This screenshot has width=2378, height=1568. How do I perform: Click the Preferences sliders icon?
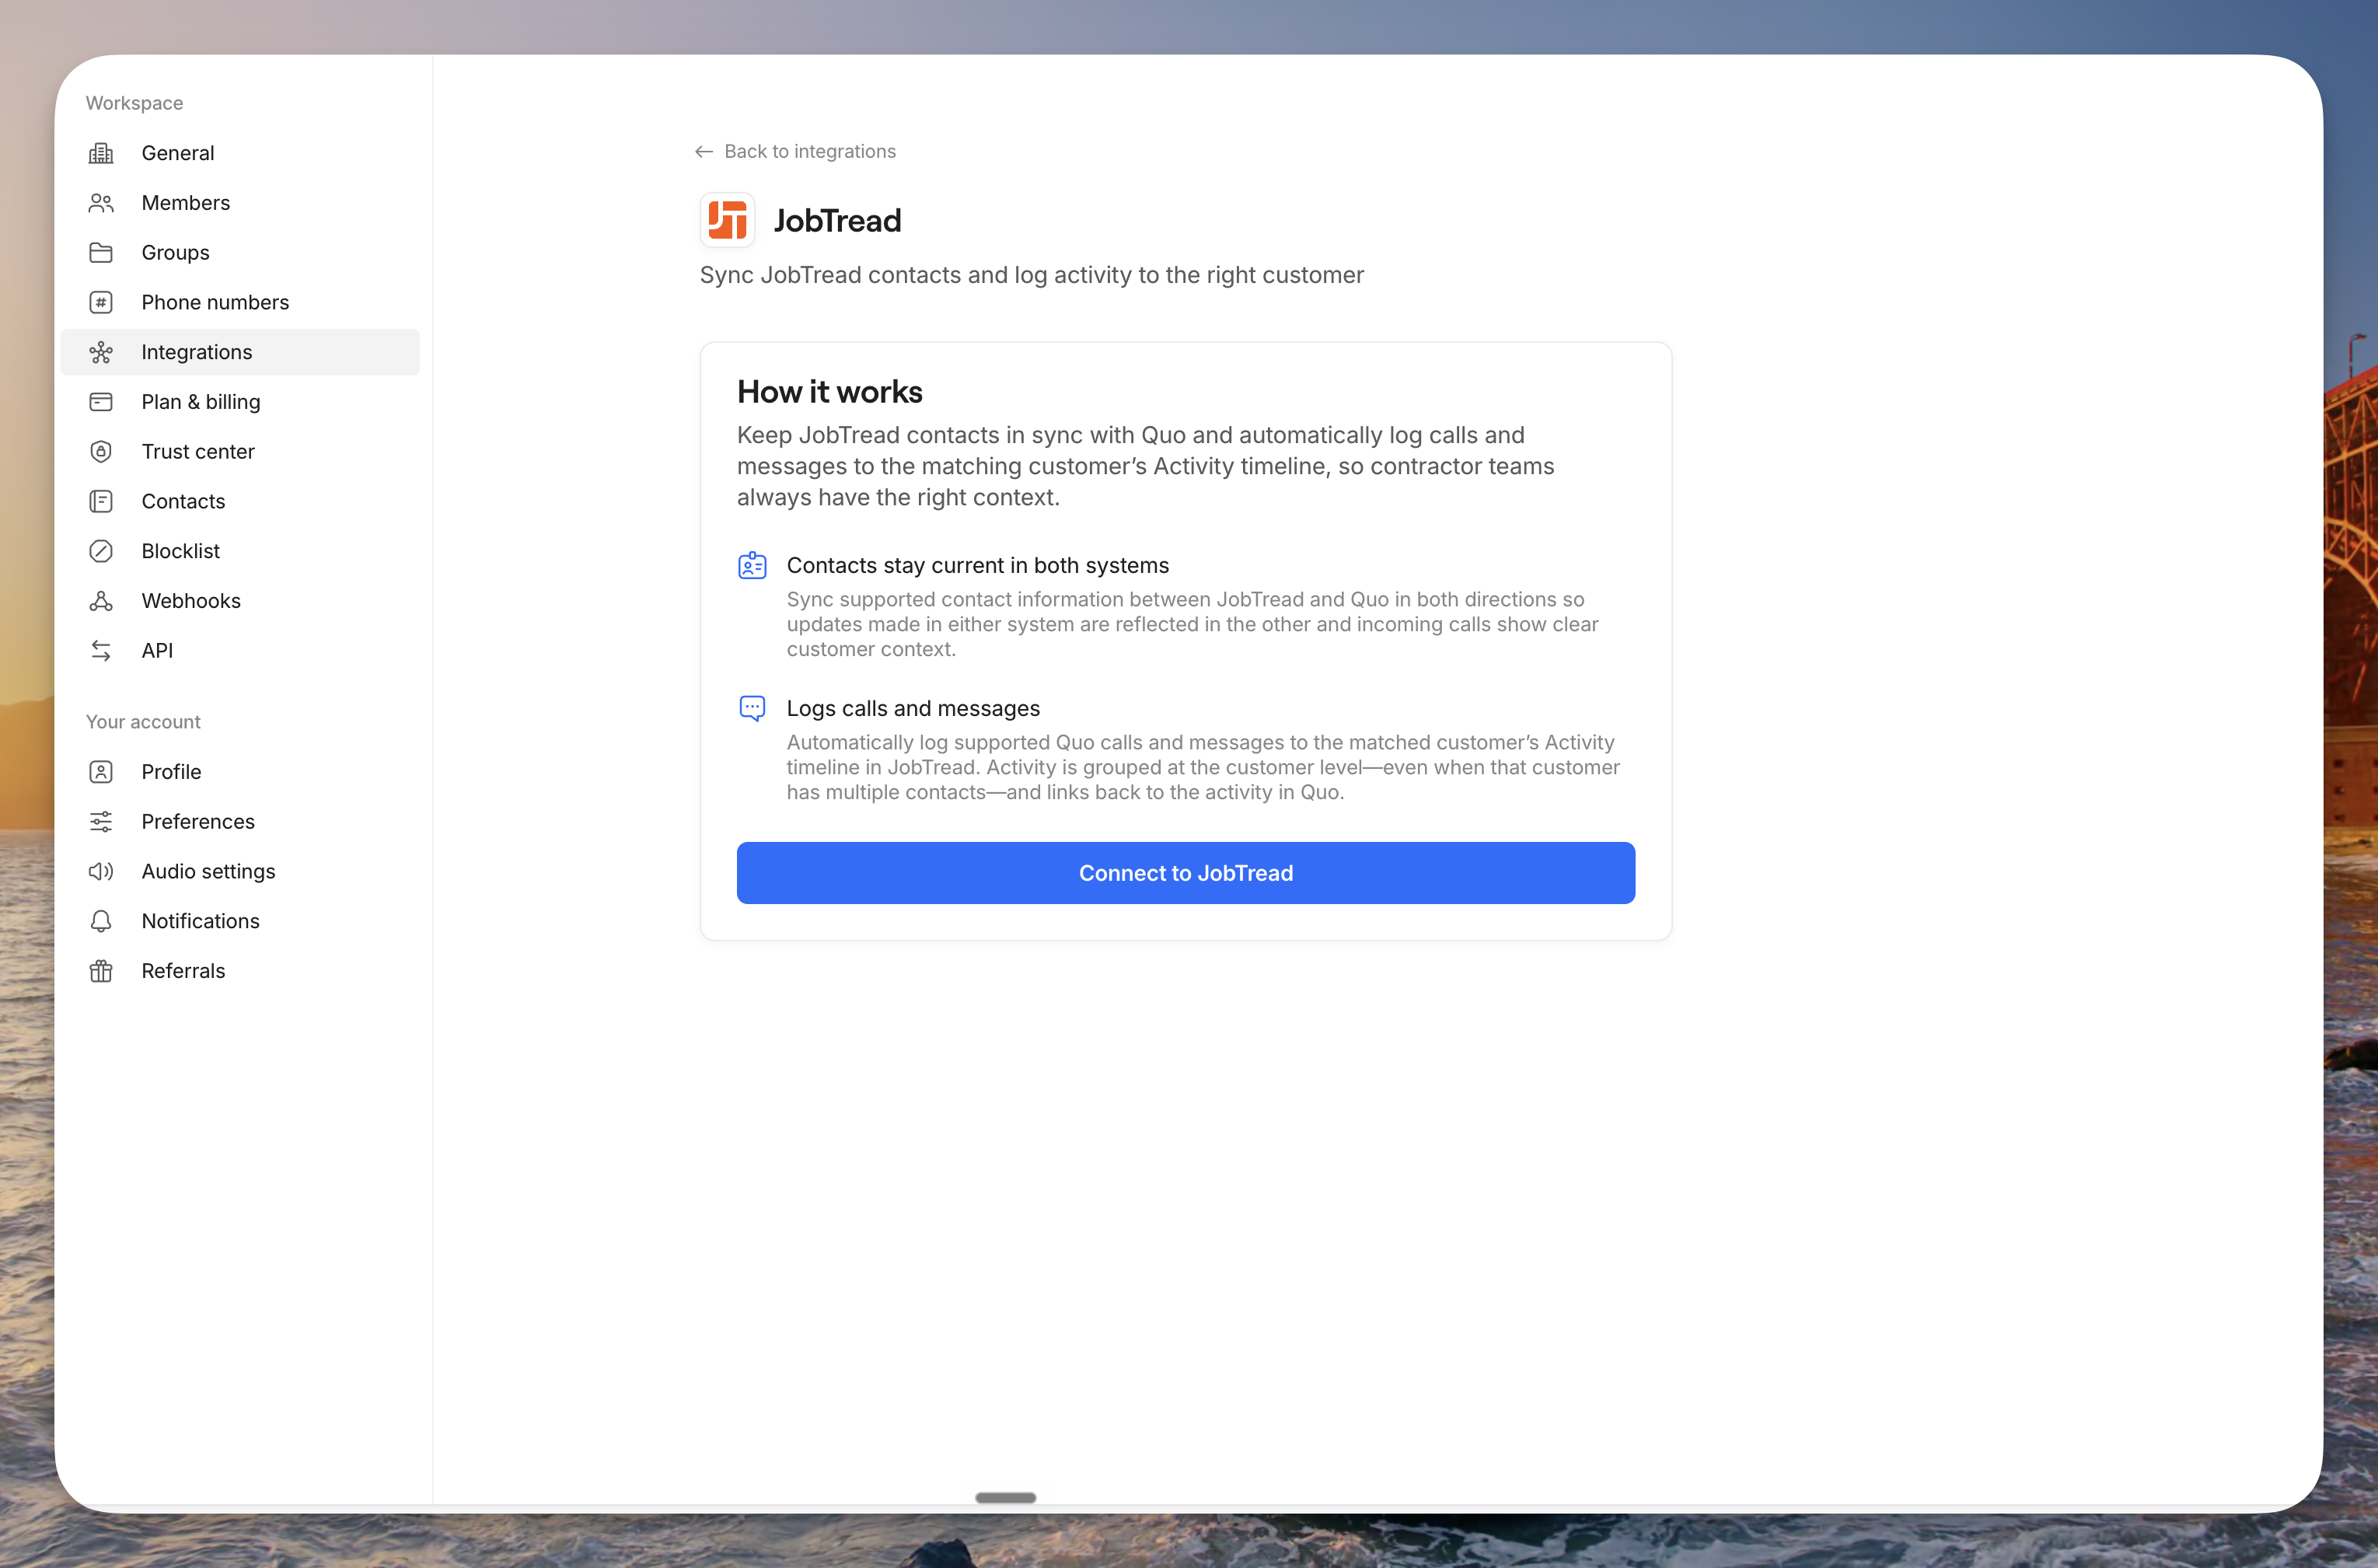click(x=101, y=822)
